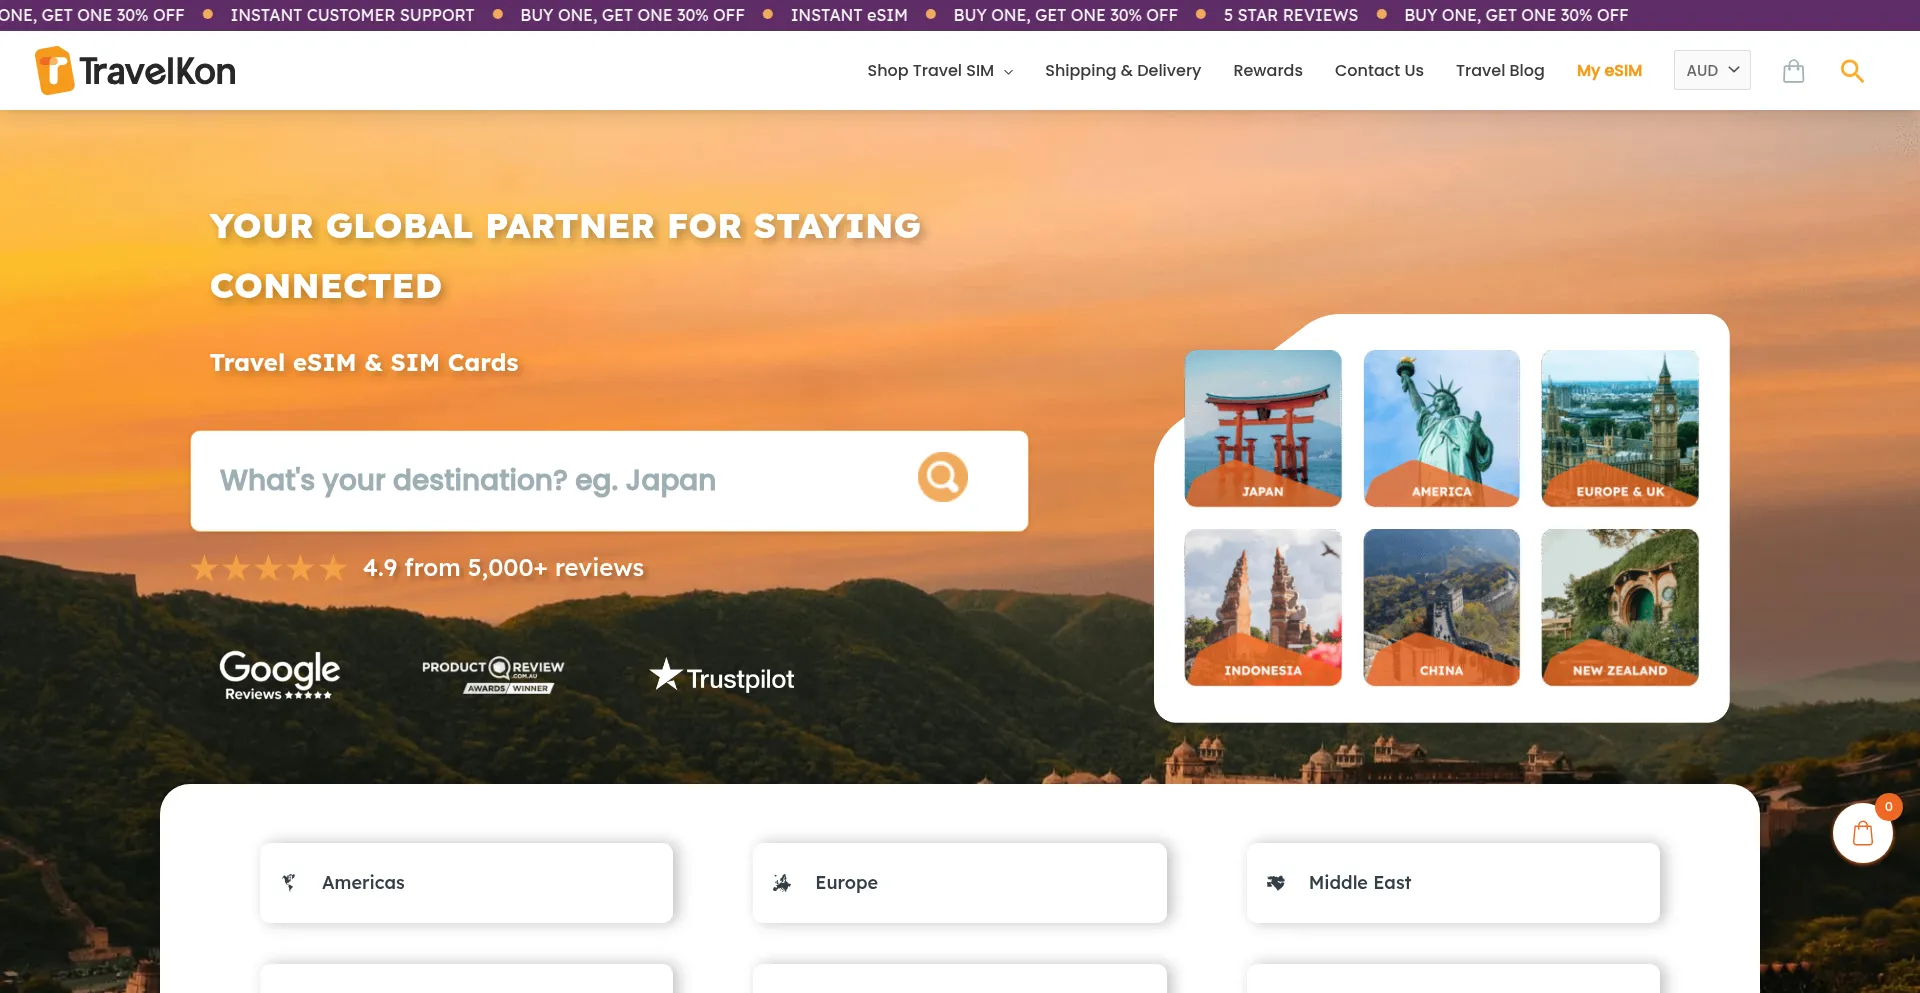
Task: Open the shopping bag icon in header
Action: [1793, 71]
